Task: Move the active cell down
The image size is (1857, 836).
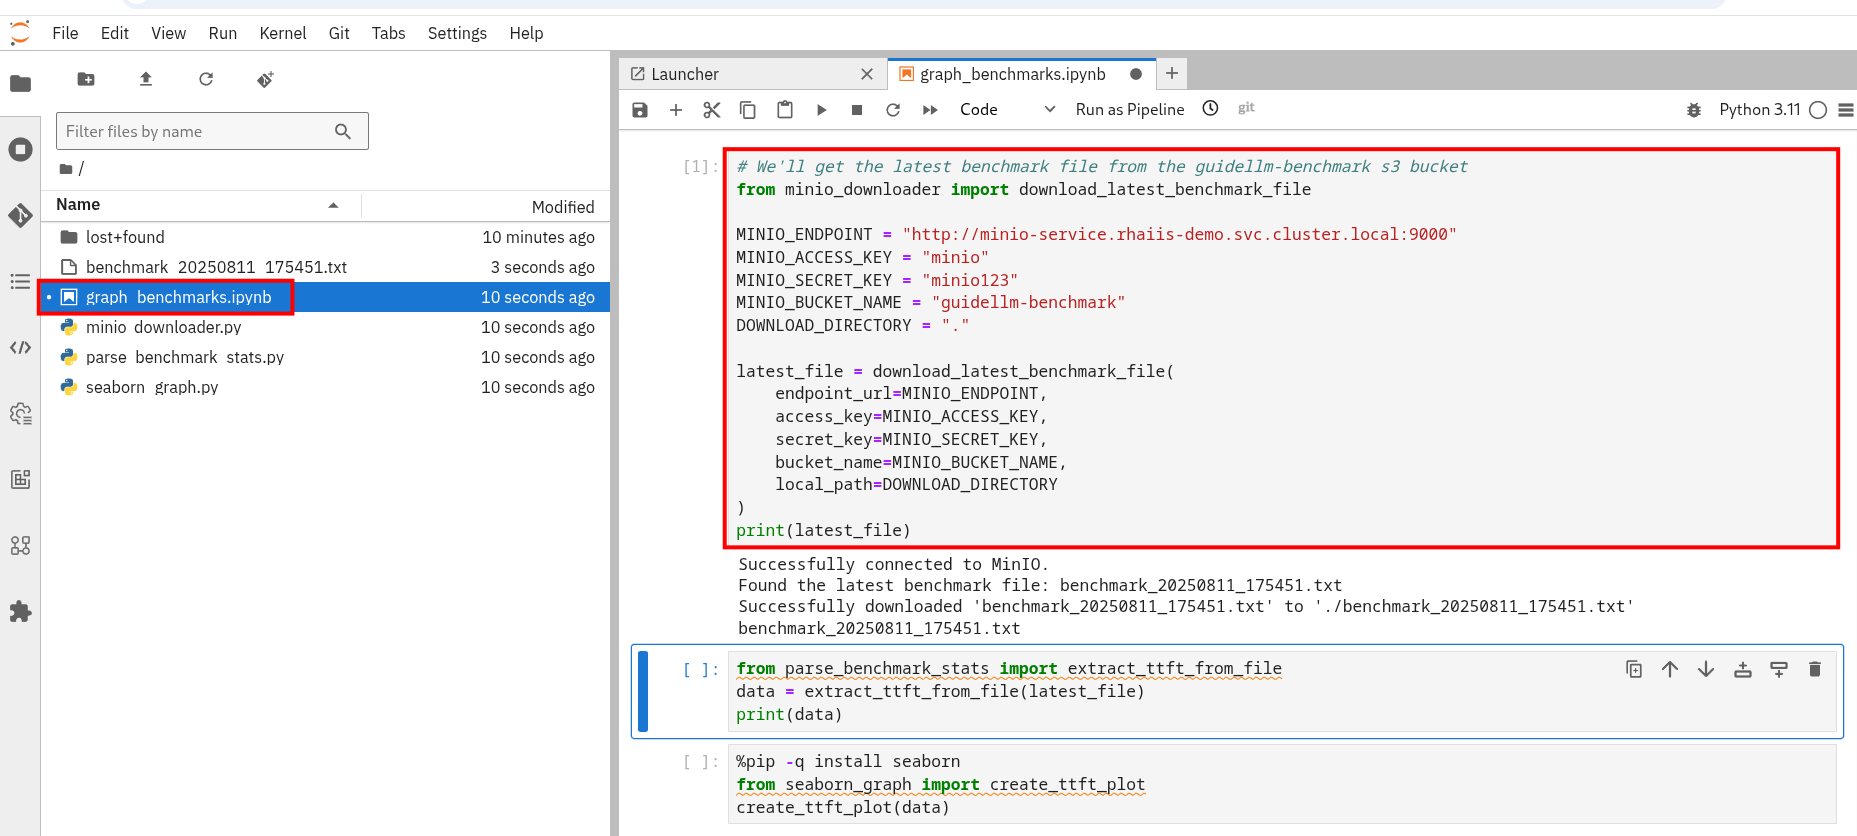Action: [1706, 669]
